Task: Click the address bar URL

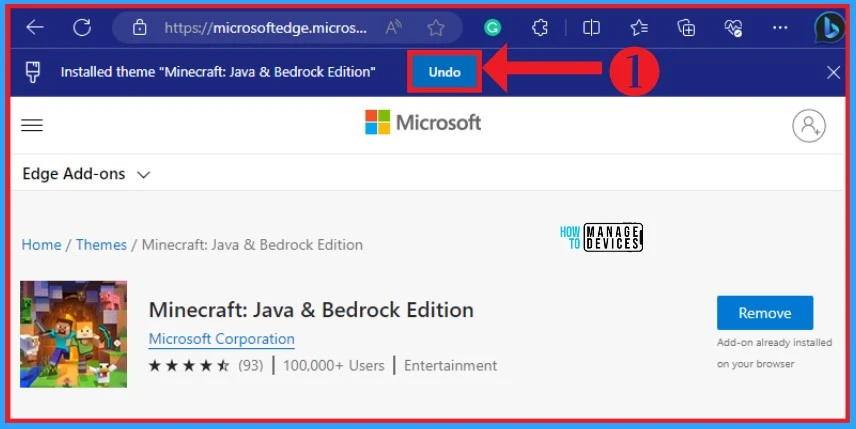Action: point(265,27)
